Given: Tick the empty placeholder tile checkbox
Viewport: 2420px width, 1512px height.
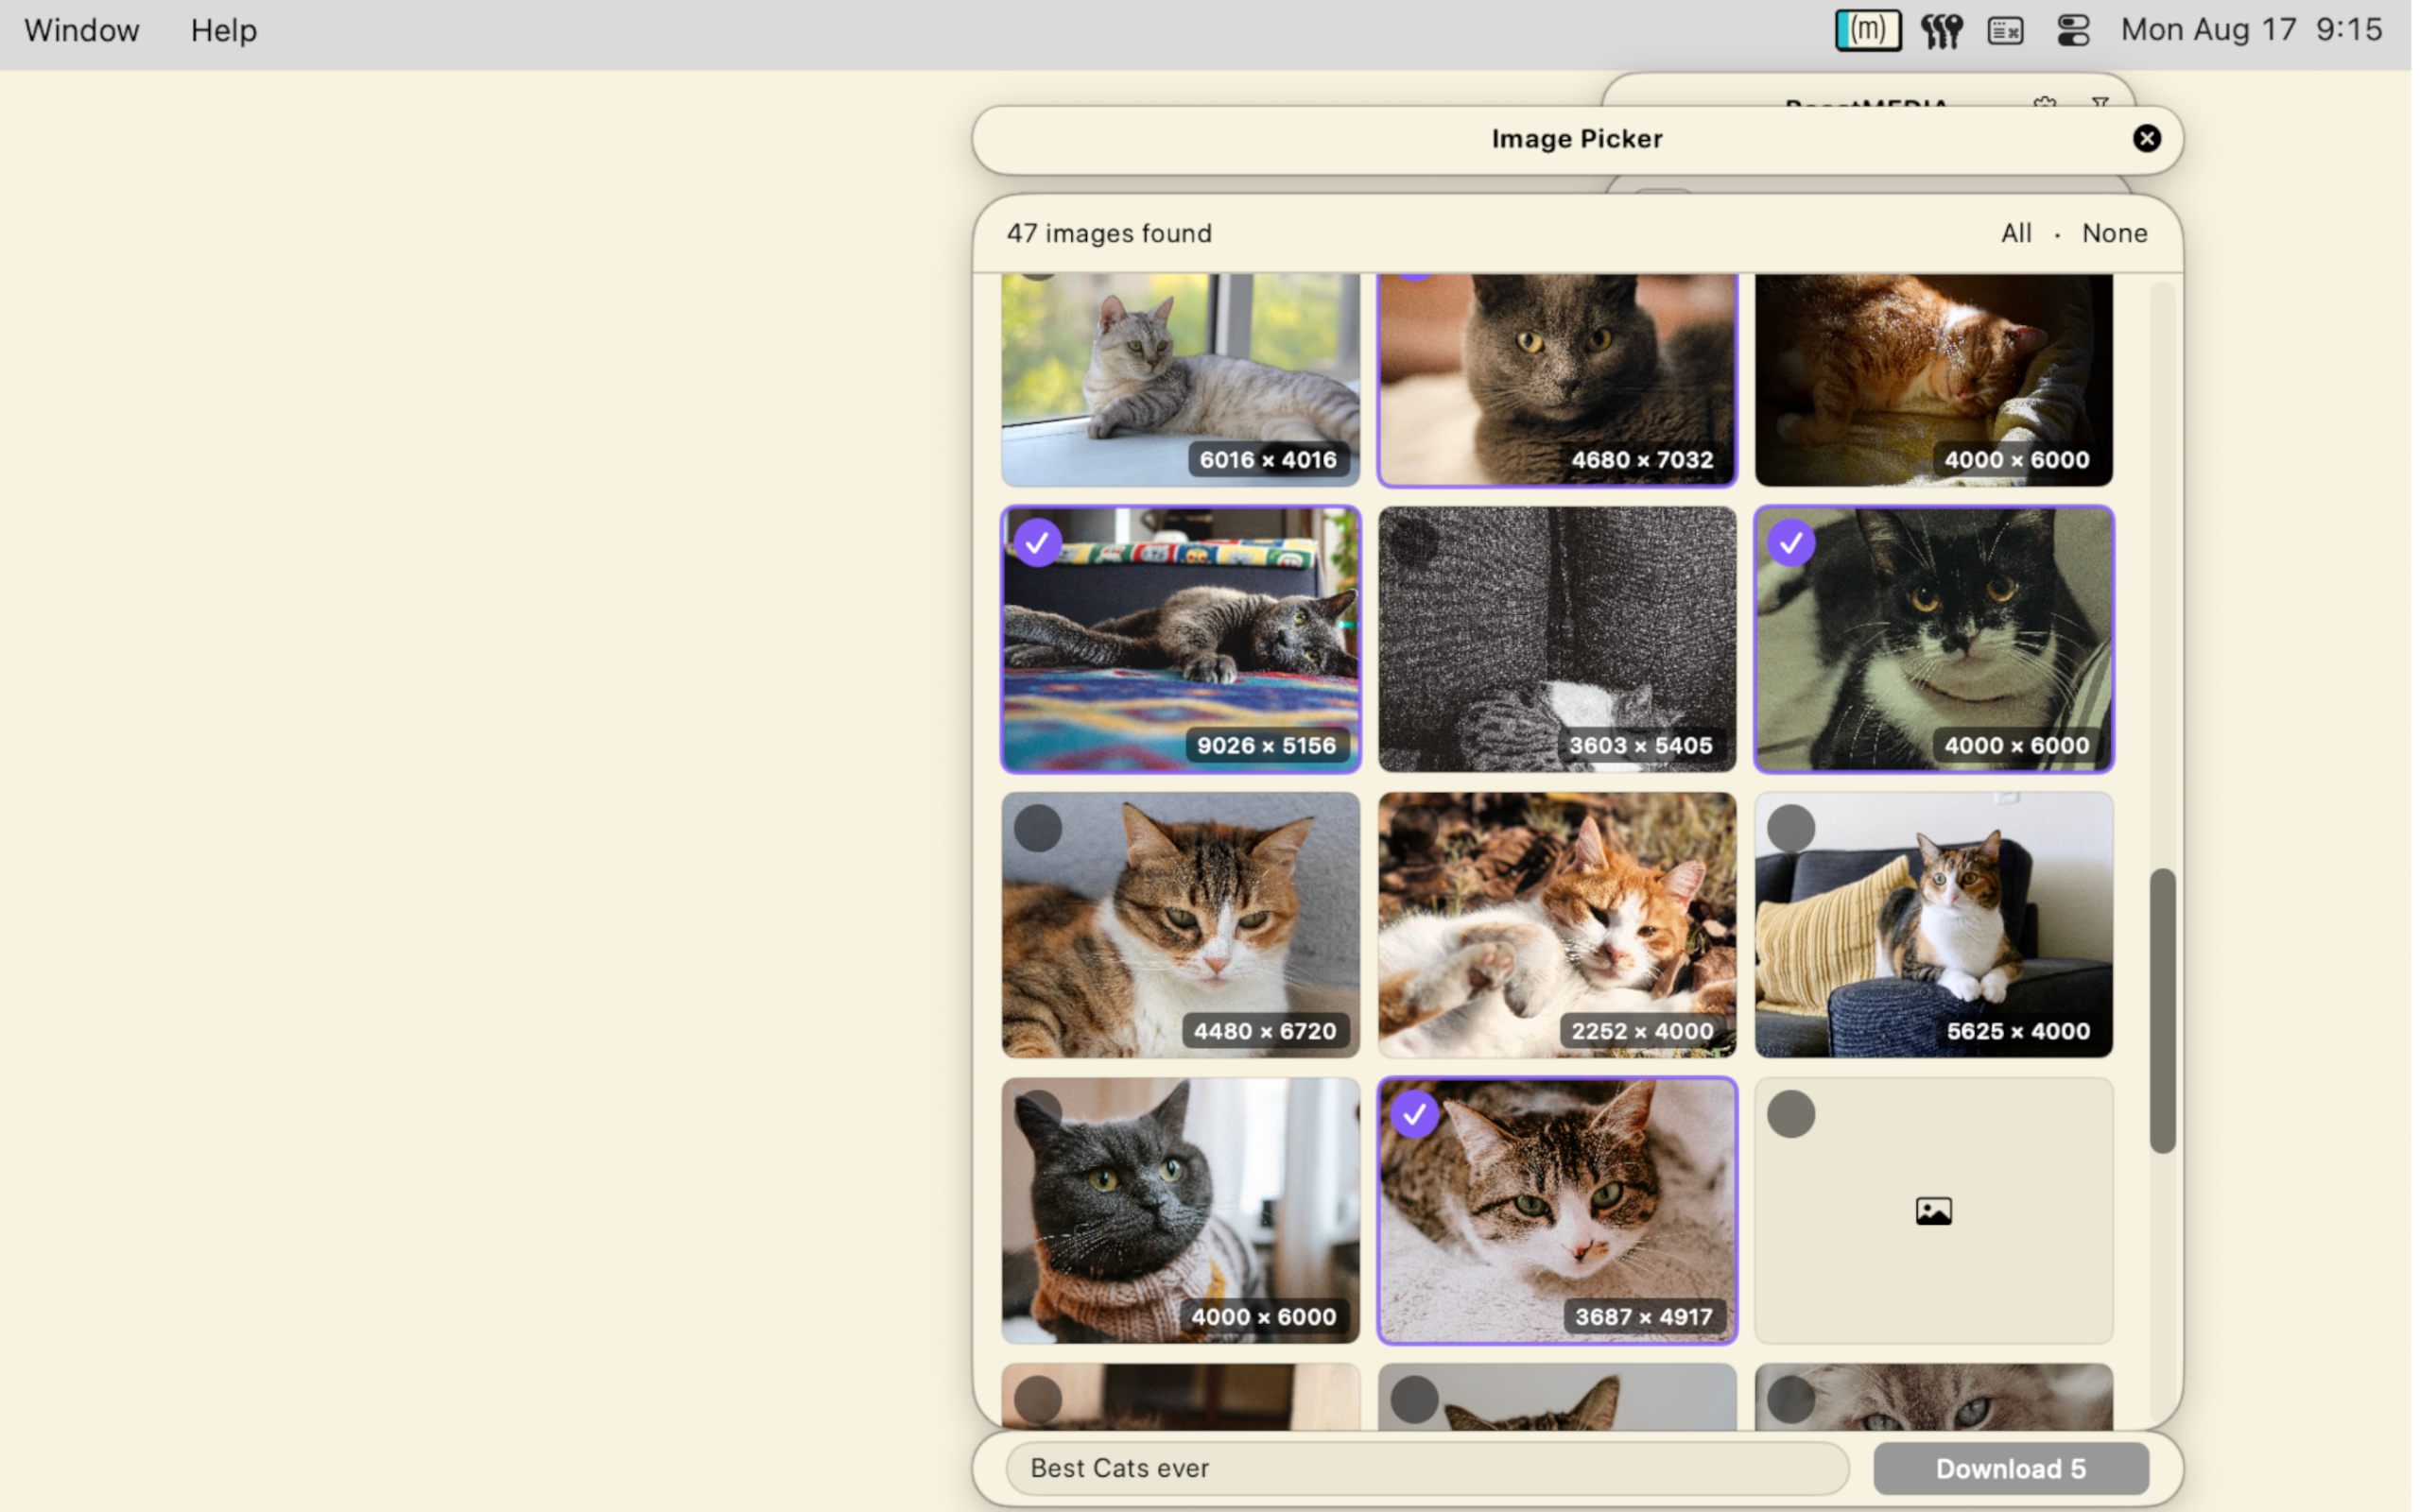Looking at the screenshot, I should tap(1791, 1114).
